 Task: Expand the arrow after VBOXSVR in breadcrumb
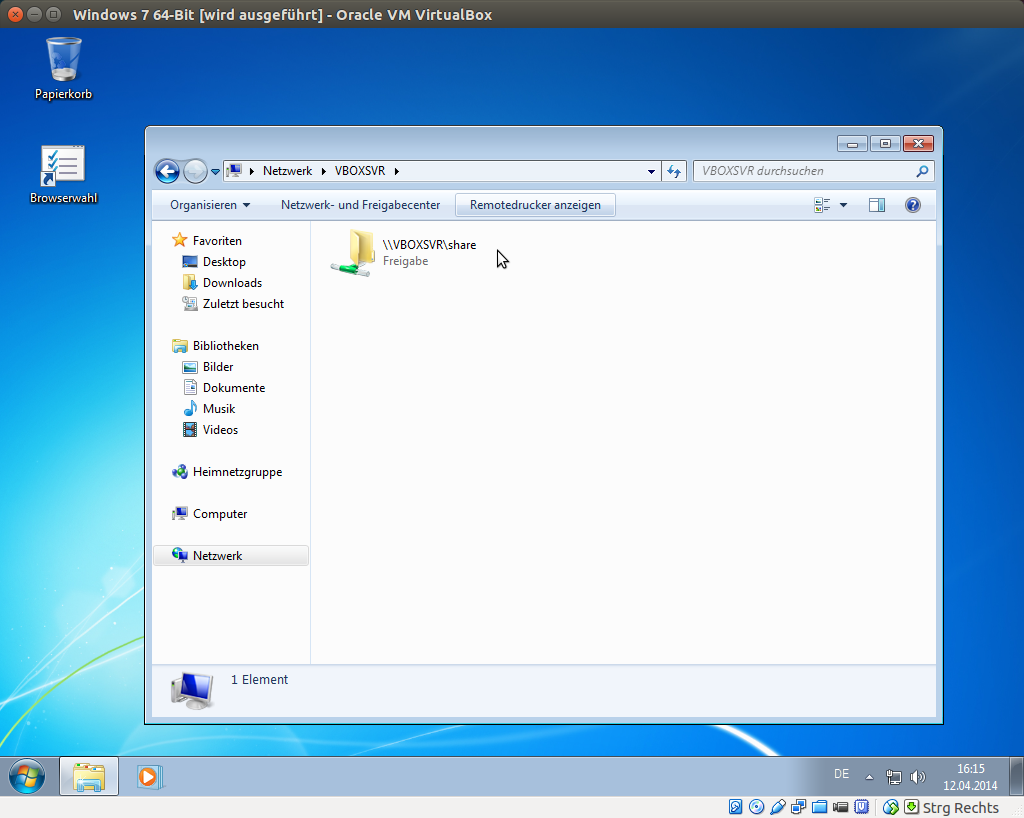[x=396, y=171]
